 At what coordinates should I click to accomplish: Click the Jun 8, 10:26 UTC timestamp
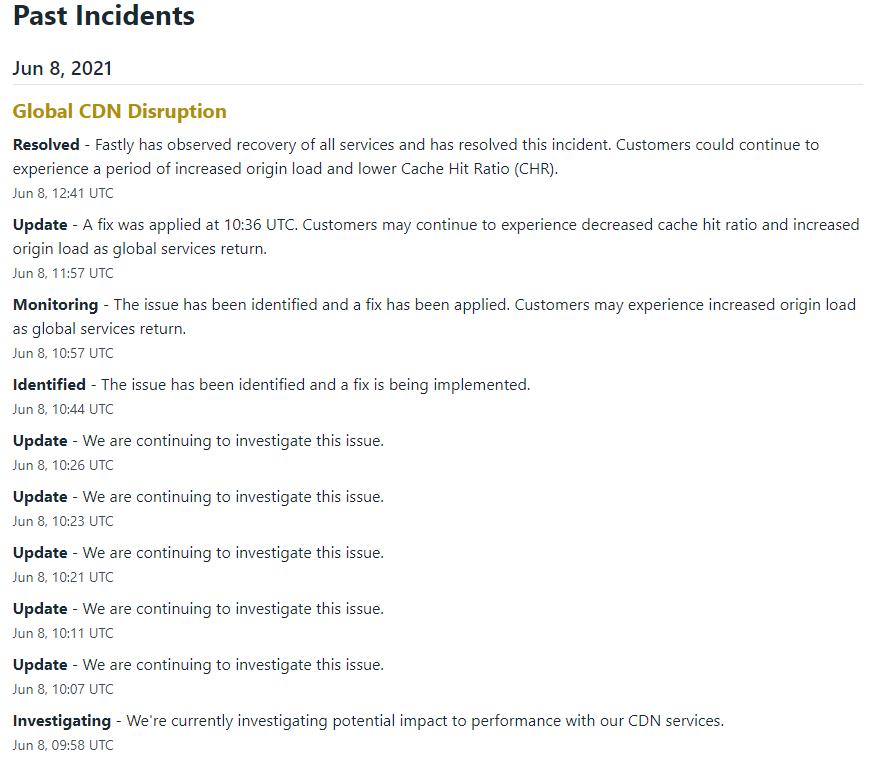click(x=63, y=465)
